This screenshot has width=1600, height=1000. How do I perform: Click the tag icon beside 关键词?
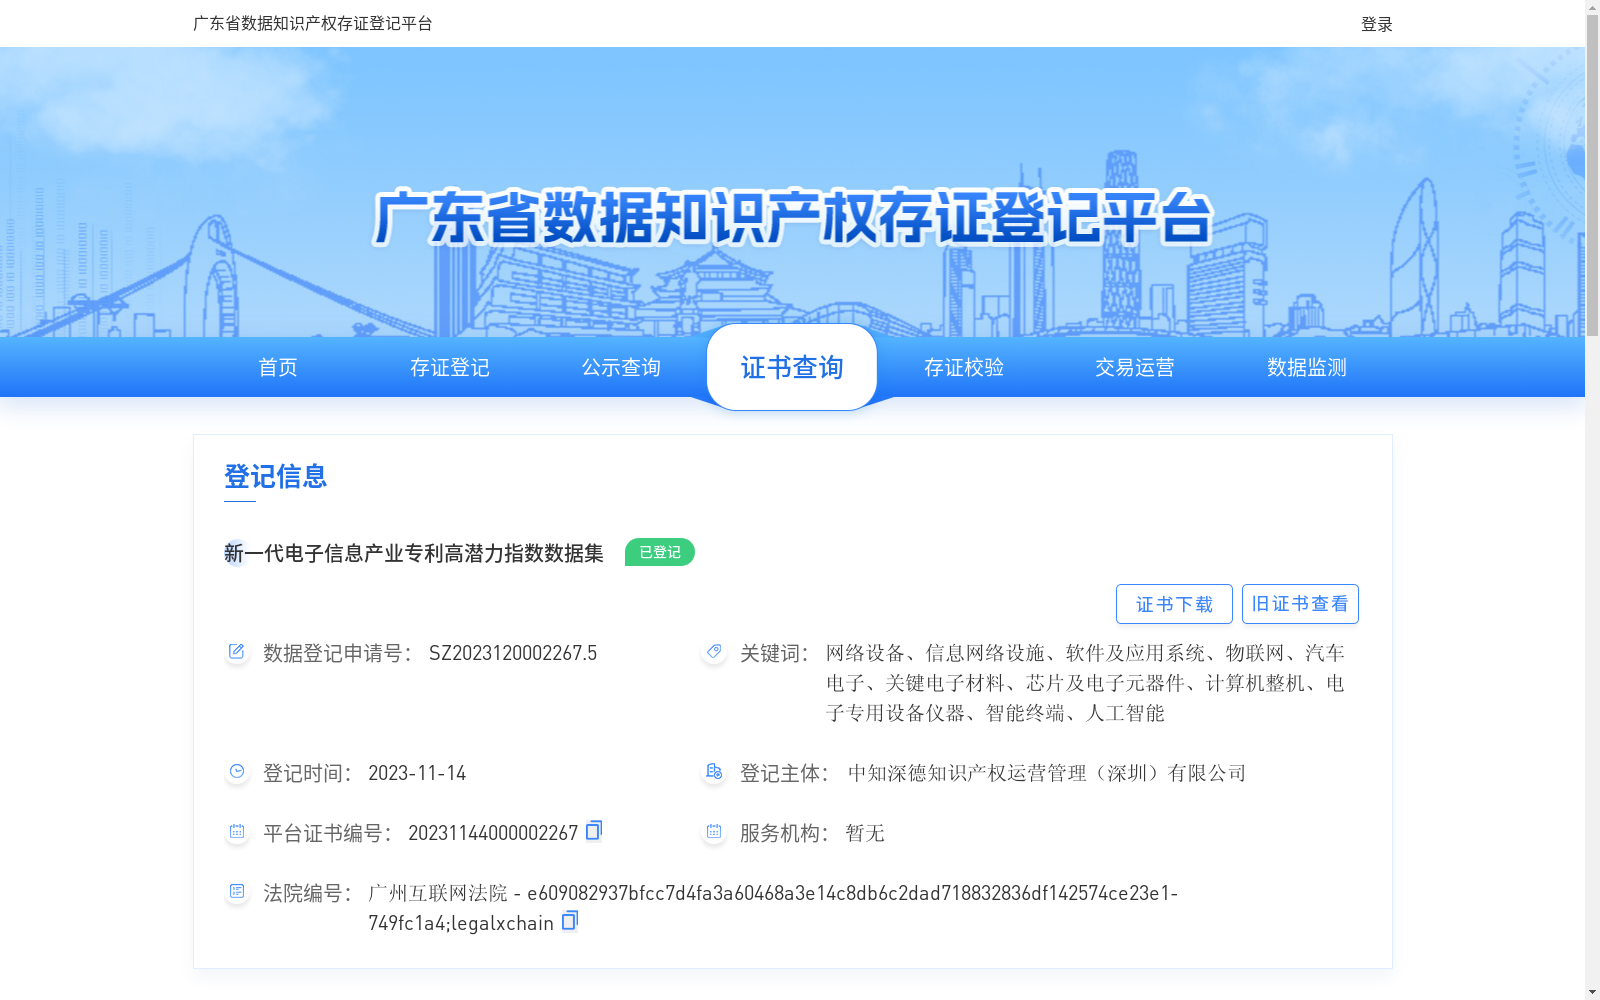(714, 652)
